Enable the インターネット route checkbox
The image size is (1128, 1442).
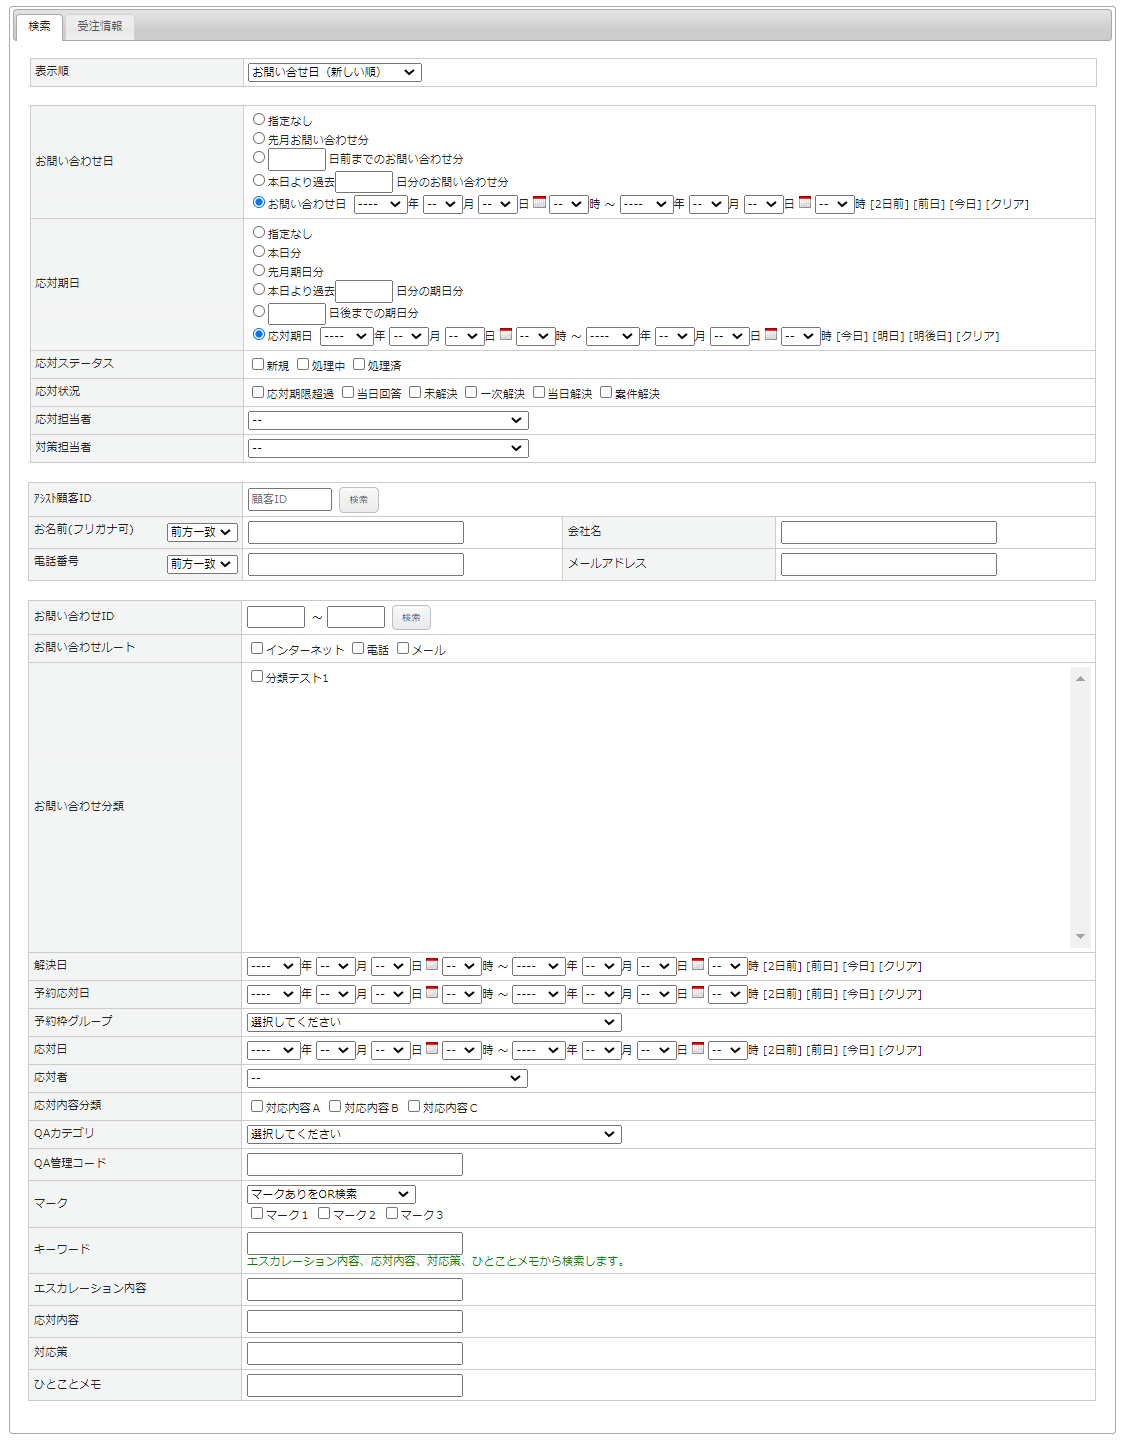click(x=257, y=649)
